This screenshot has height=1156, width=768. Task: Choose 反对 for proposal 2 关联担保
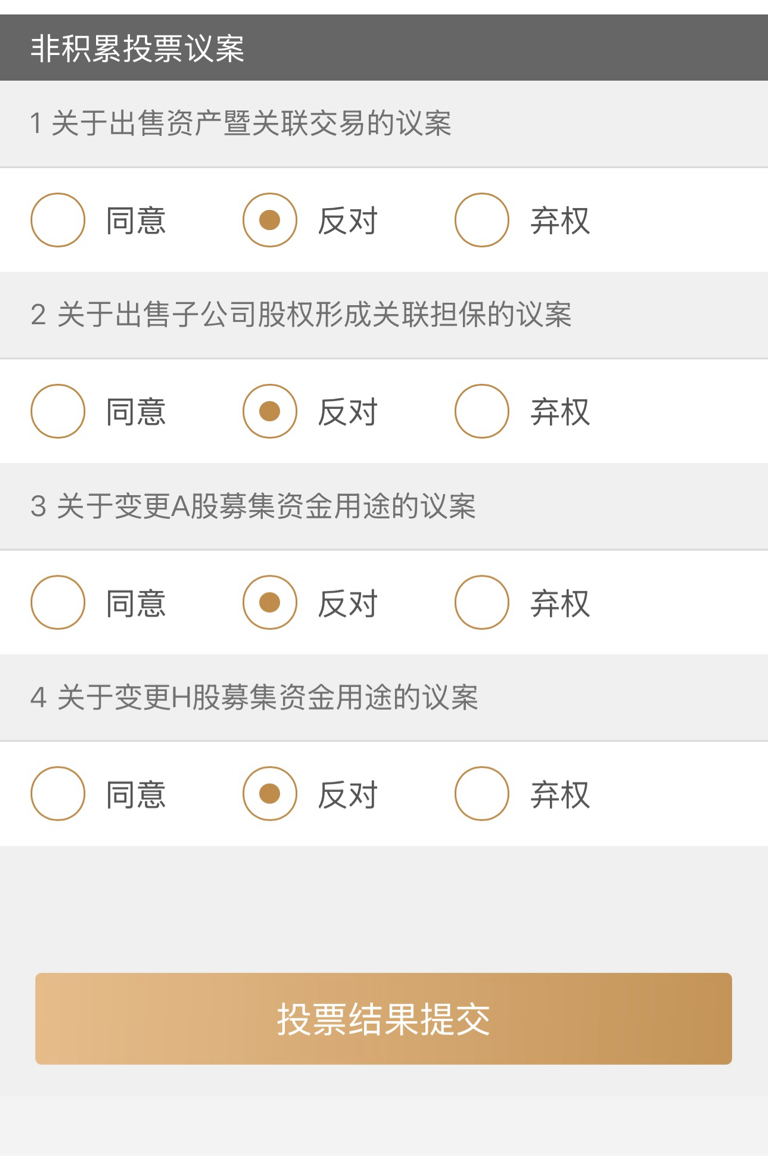[x=270, y=411]
